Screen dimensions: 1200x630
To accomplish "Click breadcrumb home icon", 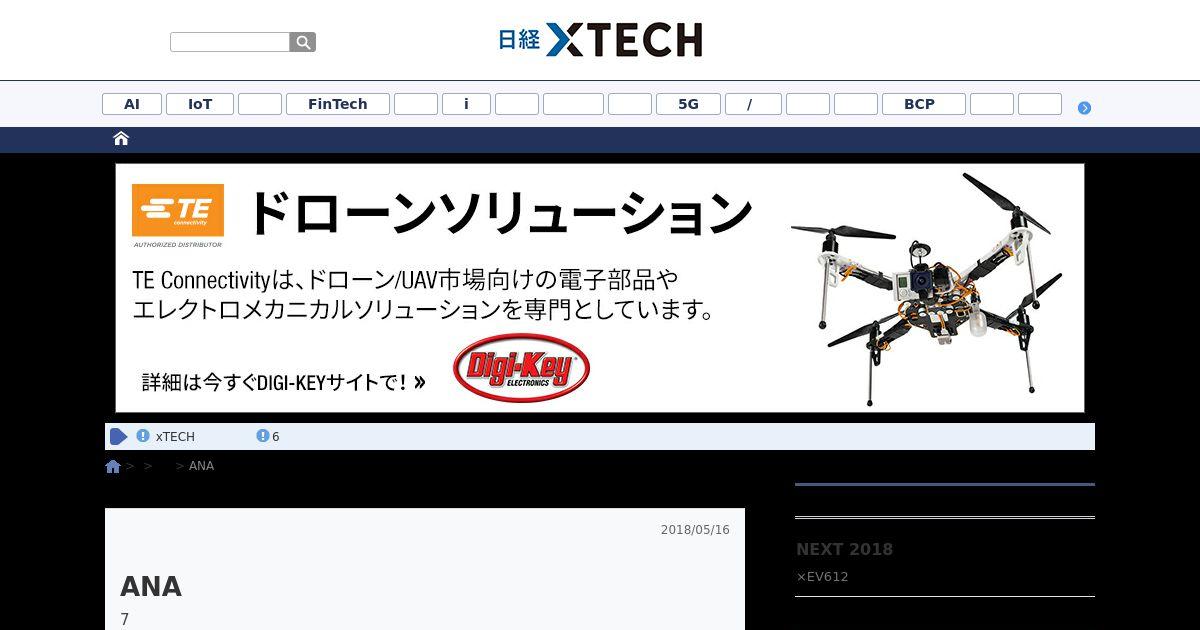I will pyautogui.click(x=113, y=466).
